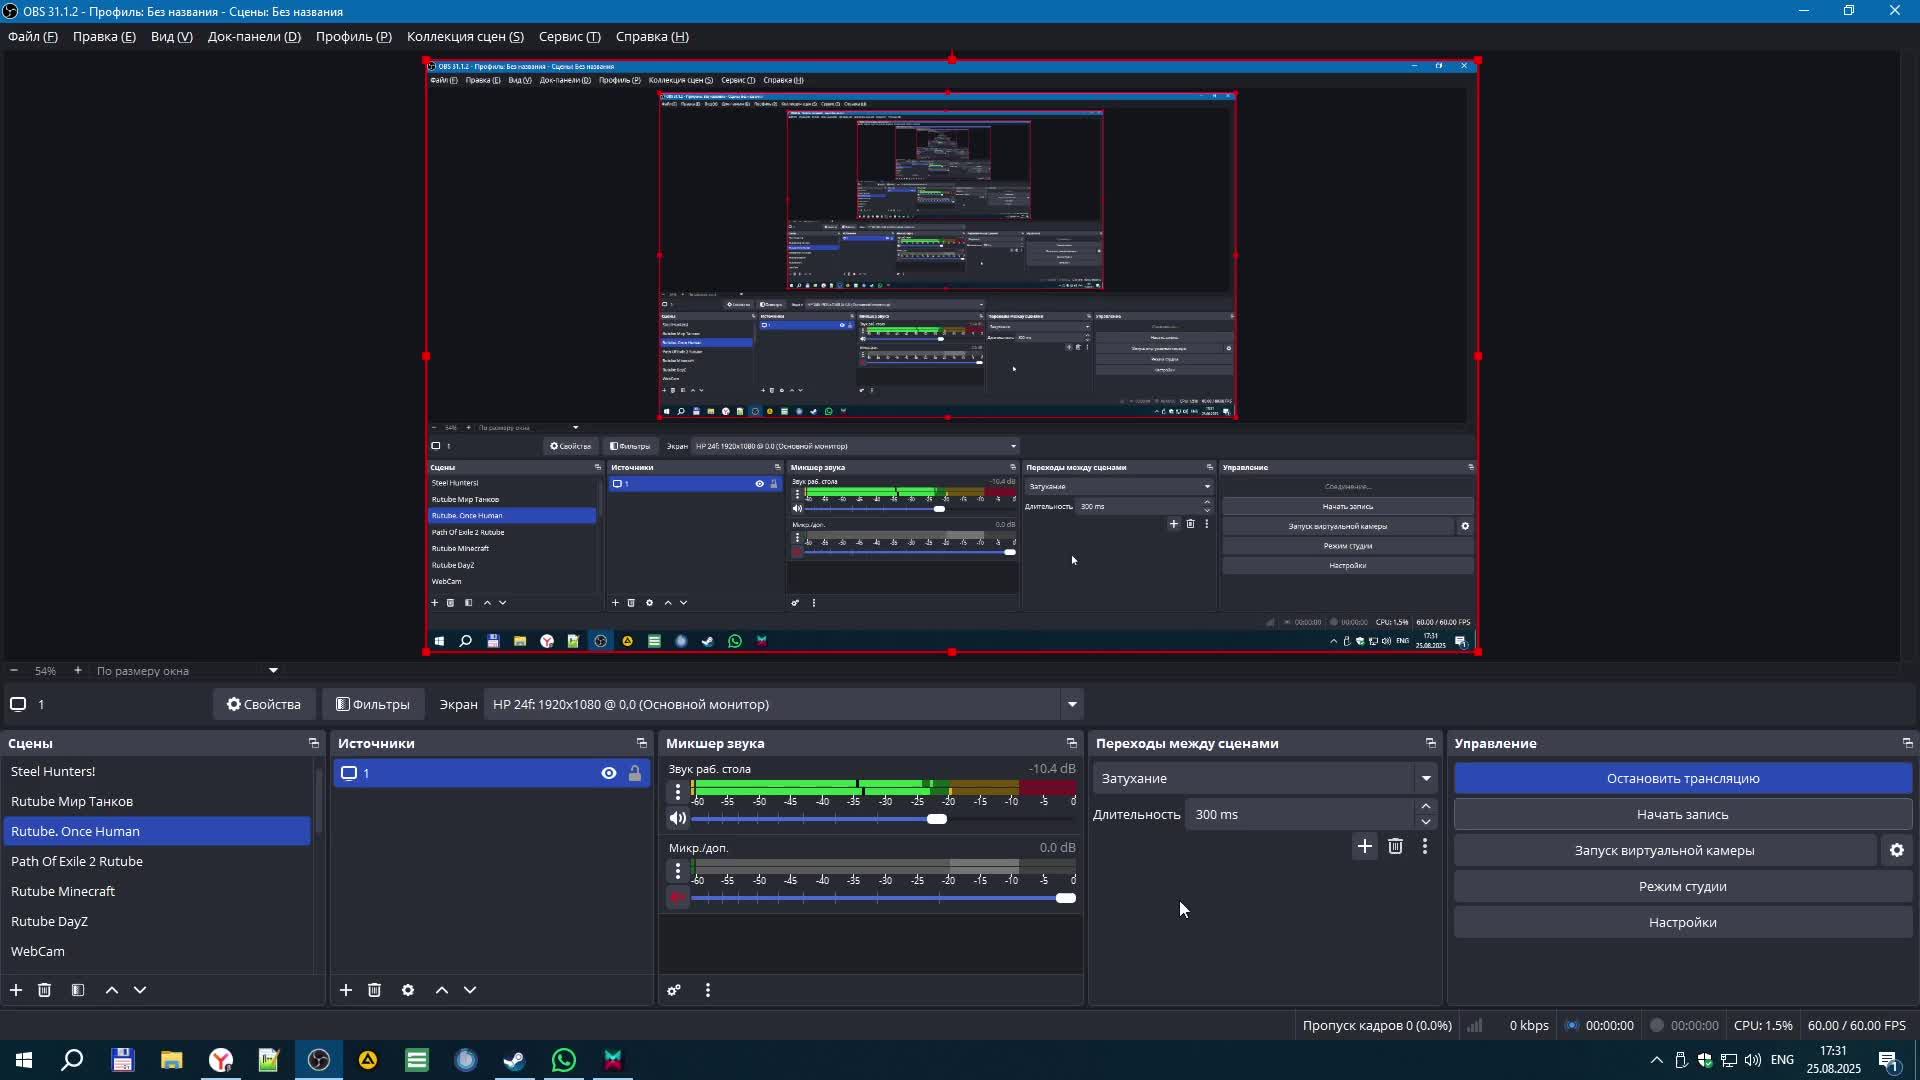Add a new scene with plus icon
The height and width of the screenshot is (1080, 1920).
click(x=16, y=990)
